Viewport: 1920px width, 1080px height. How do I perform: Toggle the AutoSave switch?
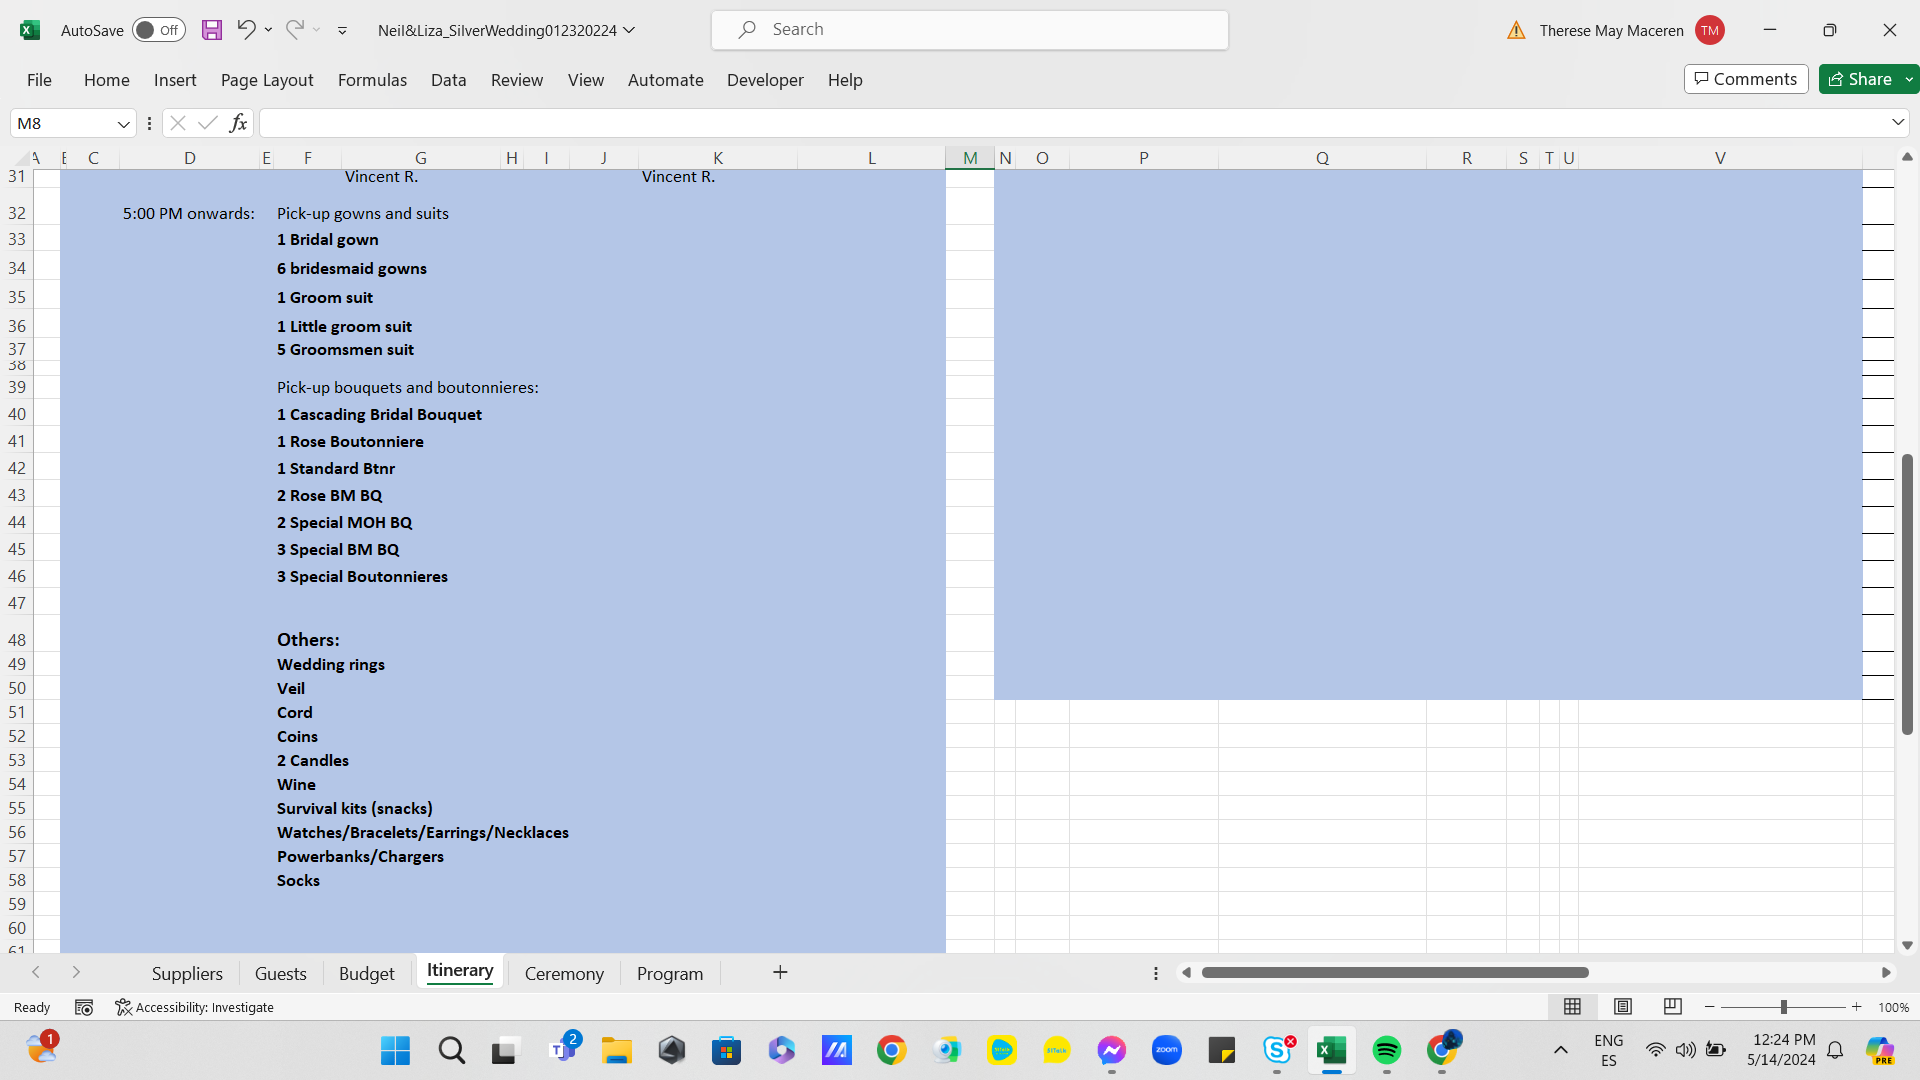[x=158, y=30]
